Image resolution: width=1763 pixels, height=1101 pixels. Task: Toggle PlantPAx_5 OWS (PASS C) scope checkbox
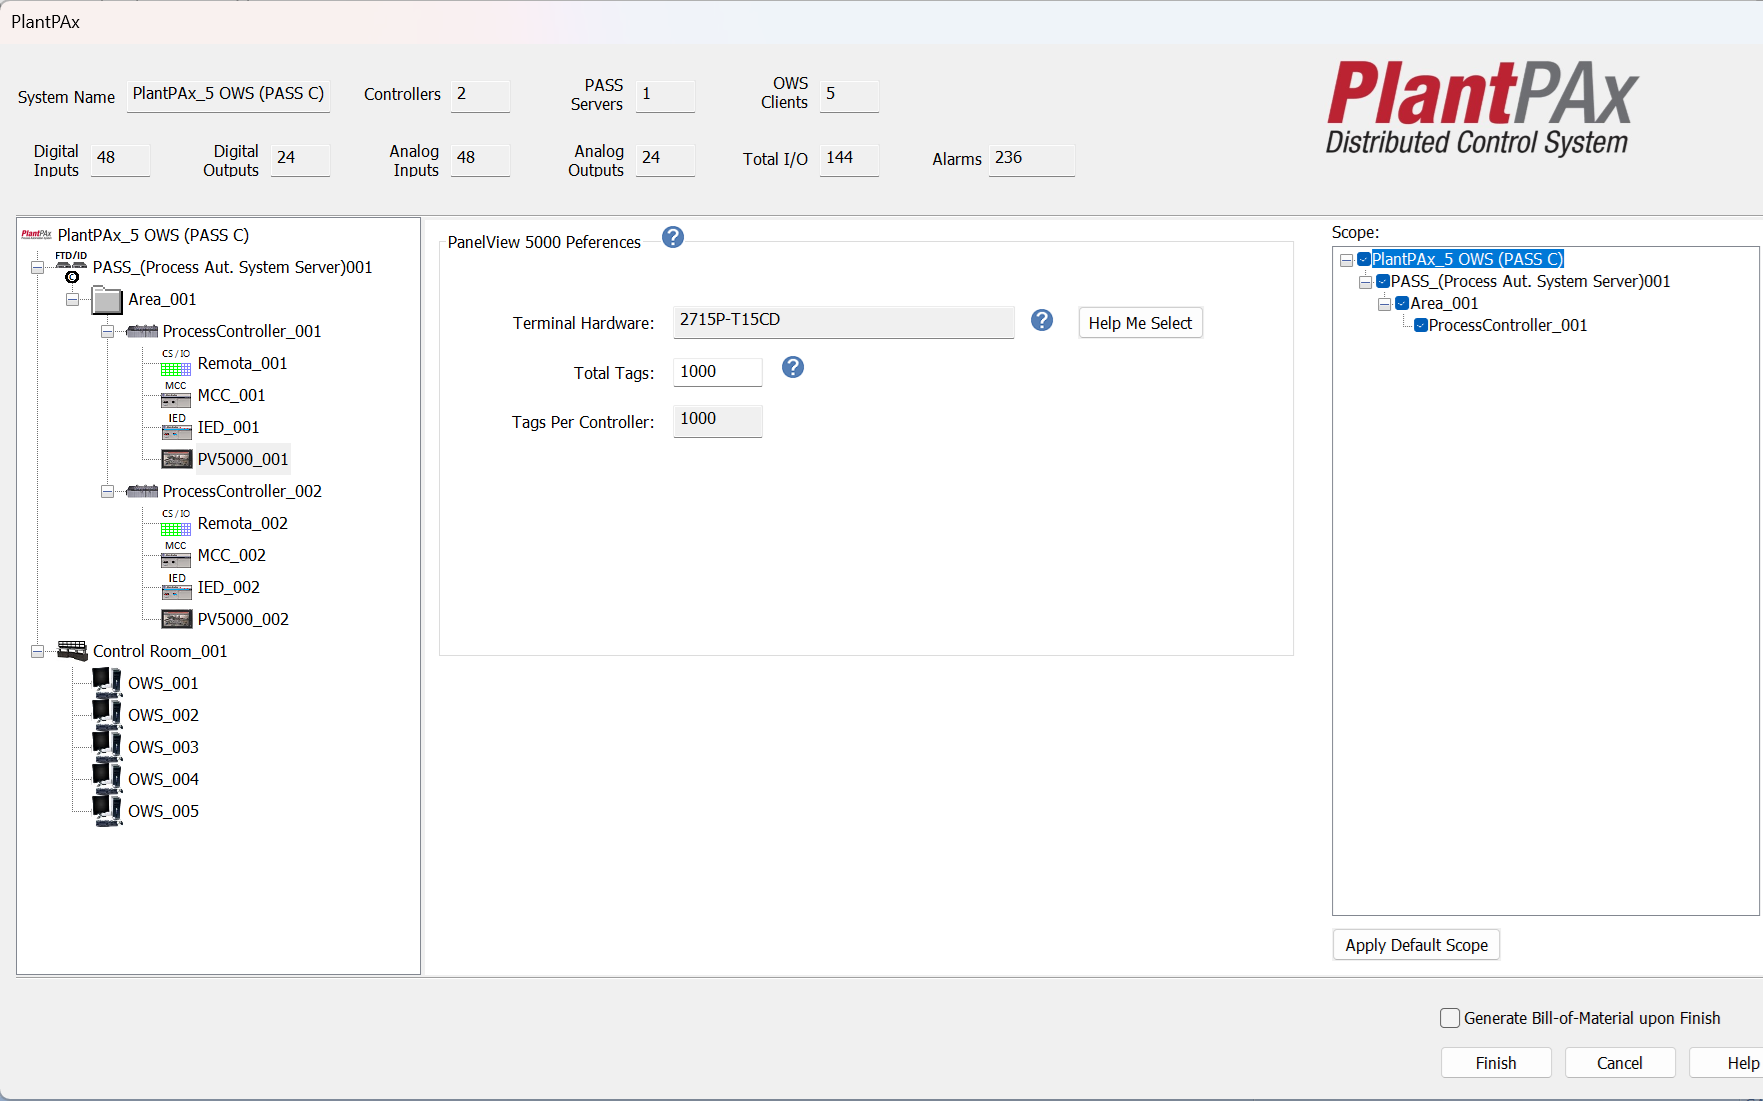click(x=1364, y=259)
